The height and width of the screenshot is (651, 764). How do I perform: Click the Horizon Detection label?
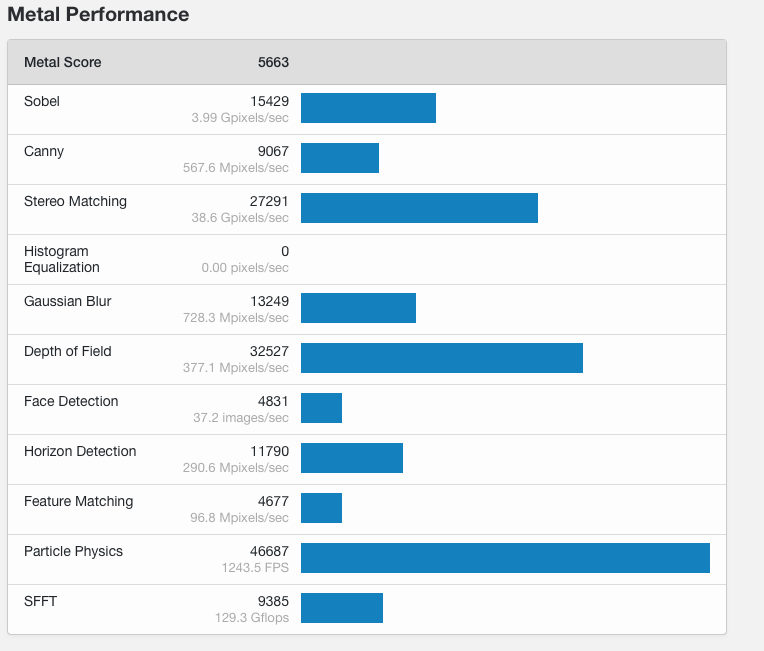(80, 451)
